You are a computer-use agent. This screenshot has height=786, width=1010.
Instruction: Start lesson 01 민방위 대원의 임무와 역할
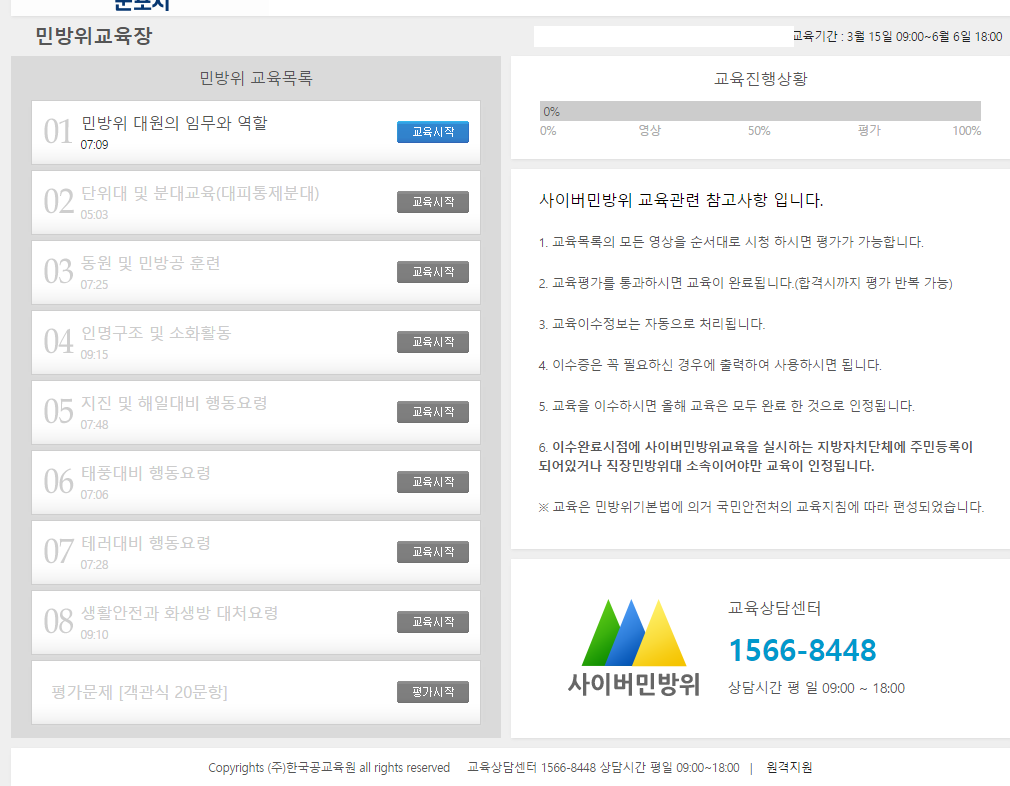[432, 132]
